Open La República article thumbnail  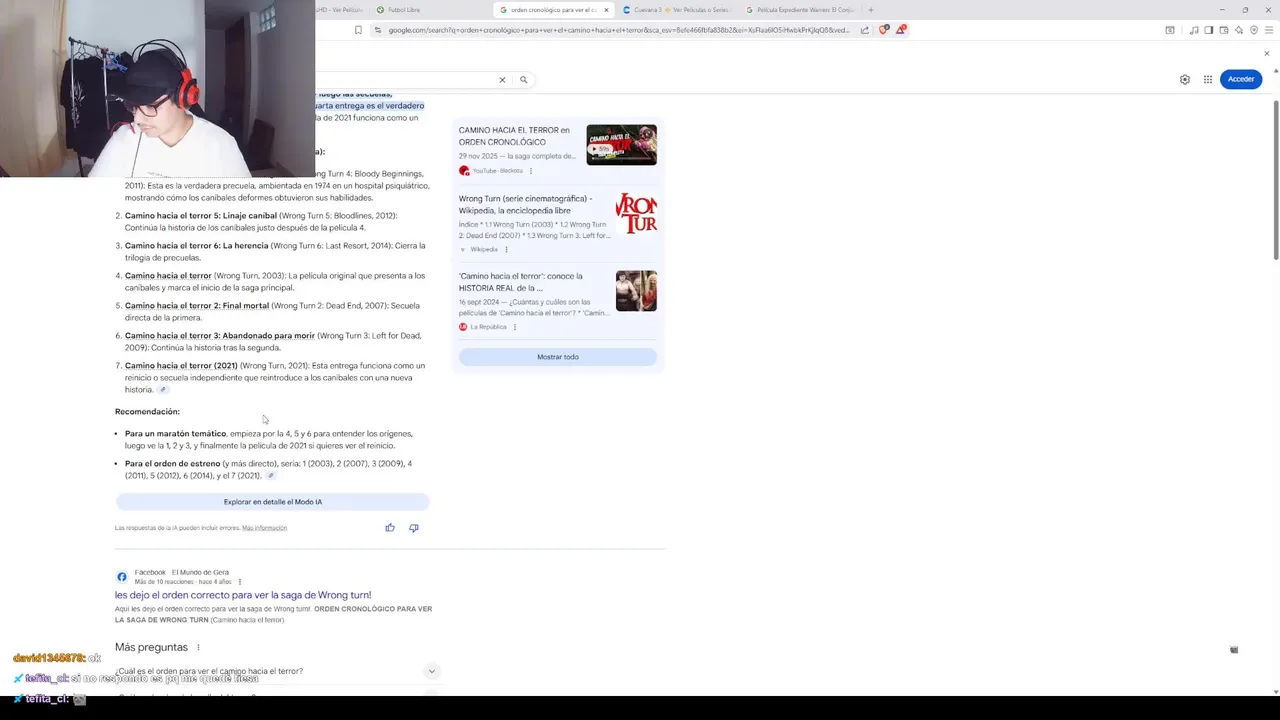(x=636, y=291)
